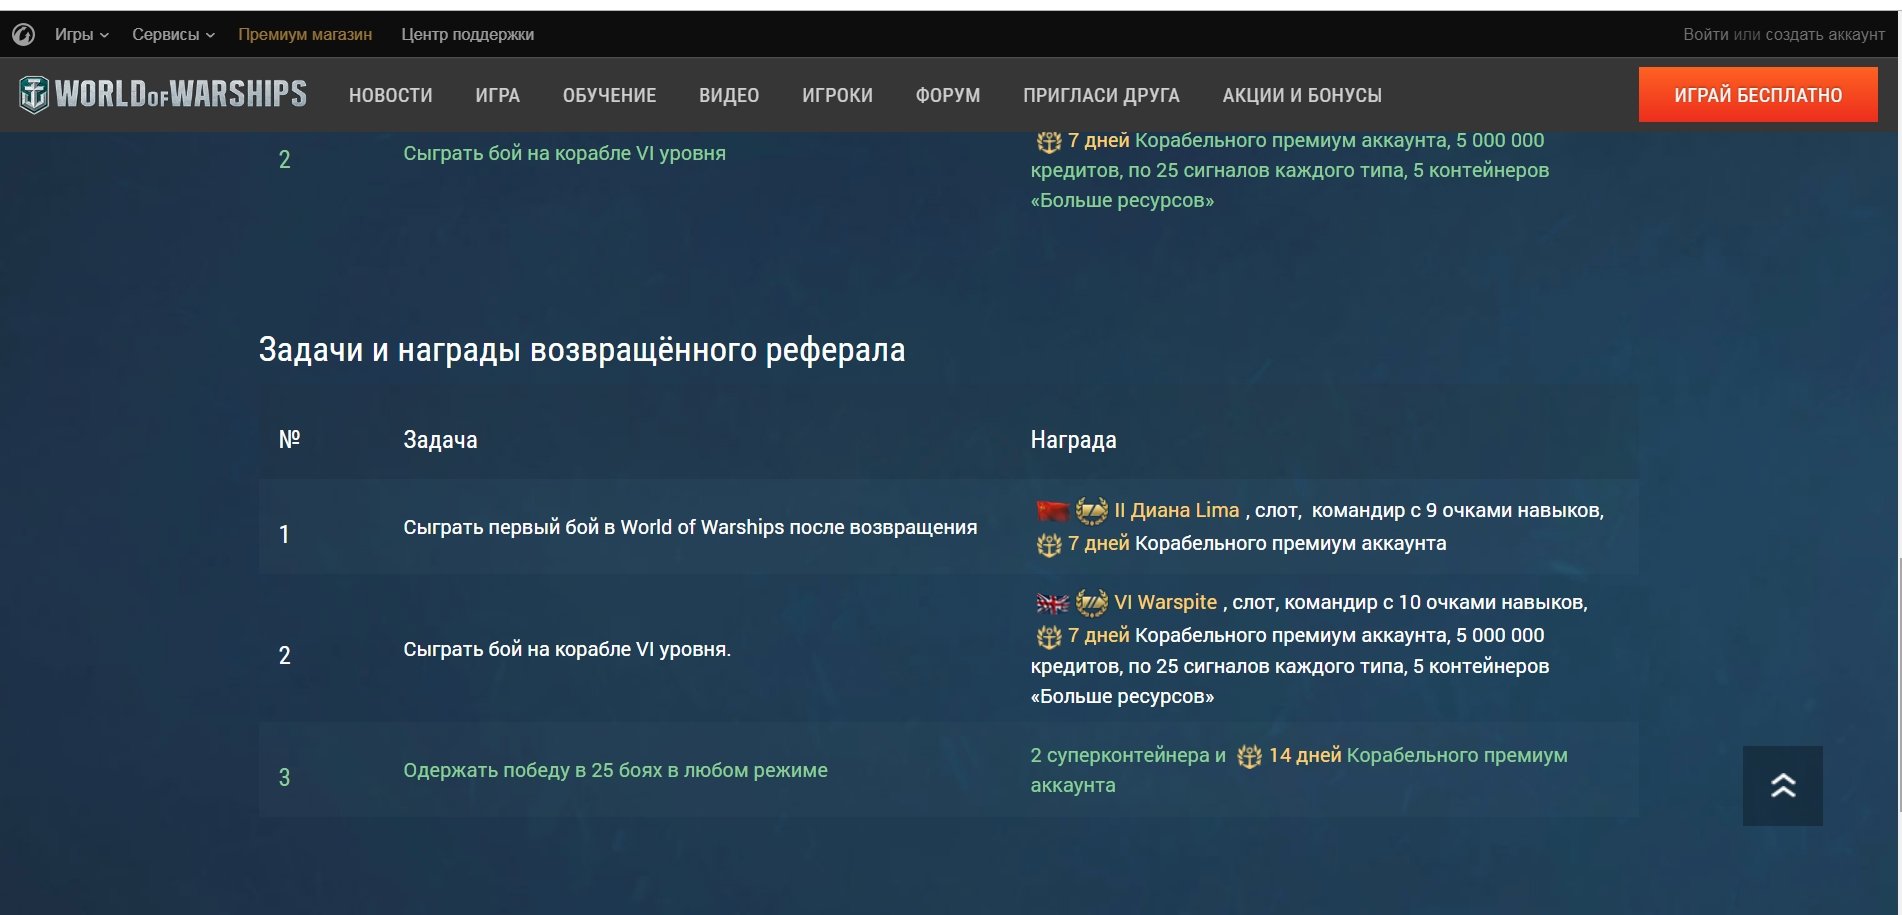The height and width of the screenshot is (915, 1902).
Task: Open the ВИДЕО menu
Action: tap(729, 95)
